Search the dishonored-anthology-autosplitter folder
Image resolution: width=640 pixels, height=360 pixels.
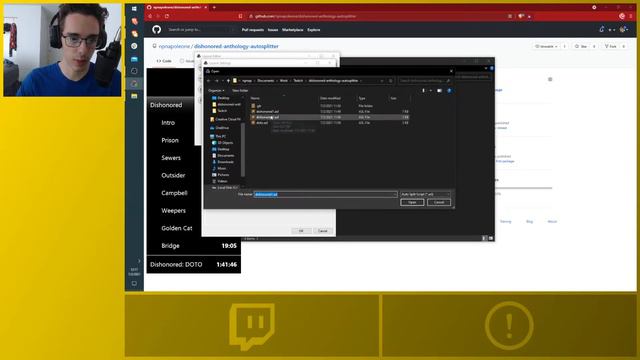424,81
